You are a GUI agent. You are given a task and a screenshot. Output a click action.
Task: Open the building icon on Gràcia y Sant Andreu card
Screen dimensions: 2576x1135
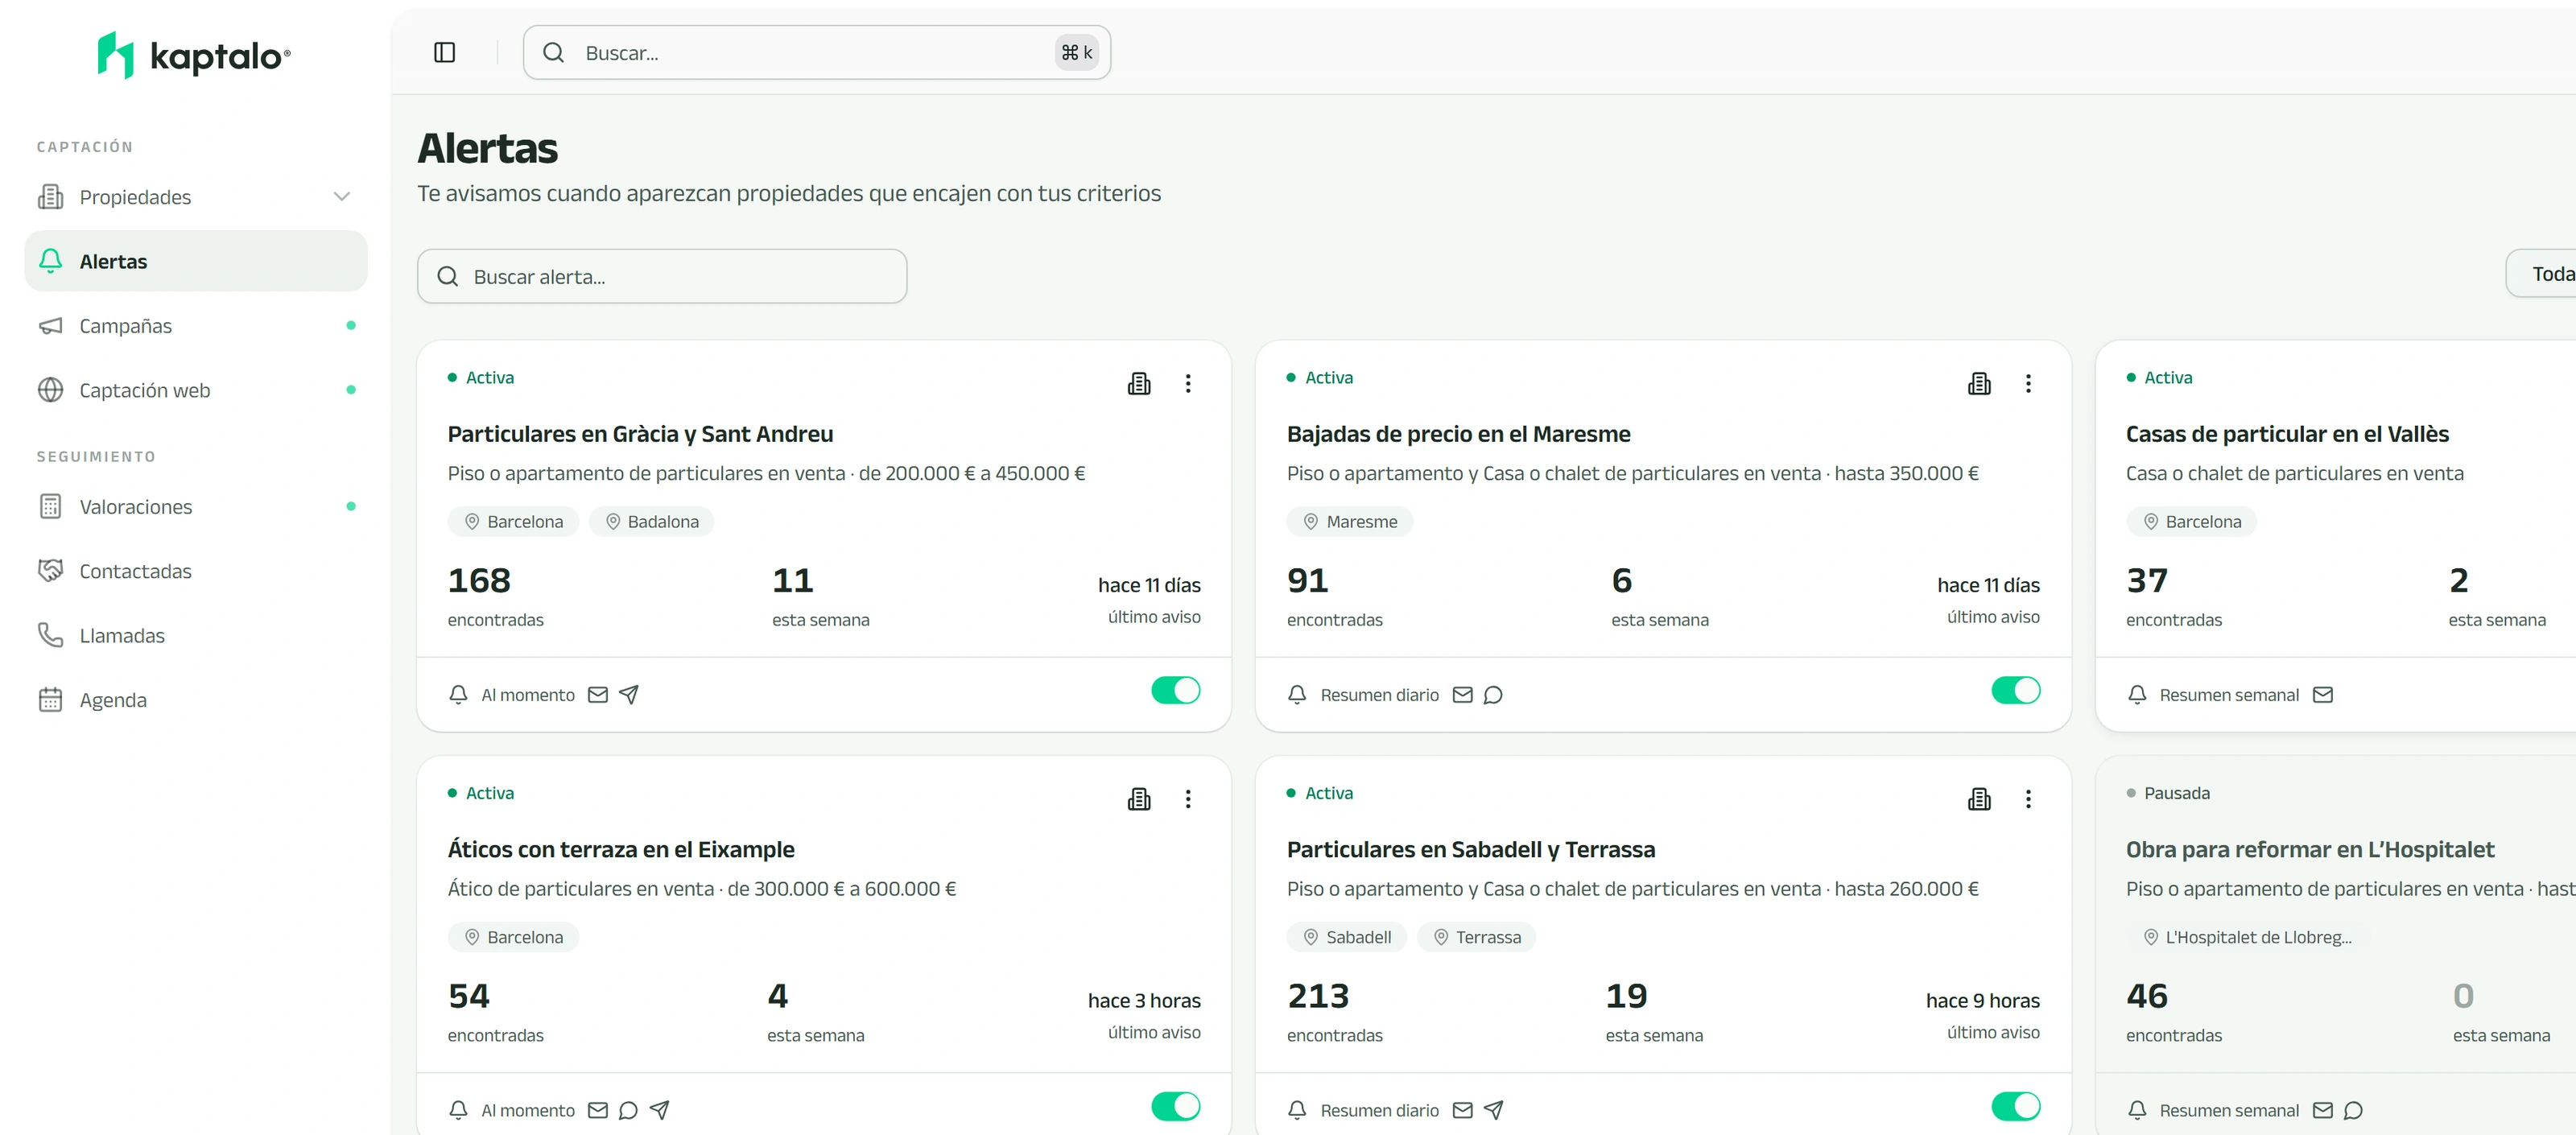coord(1139,383)
